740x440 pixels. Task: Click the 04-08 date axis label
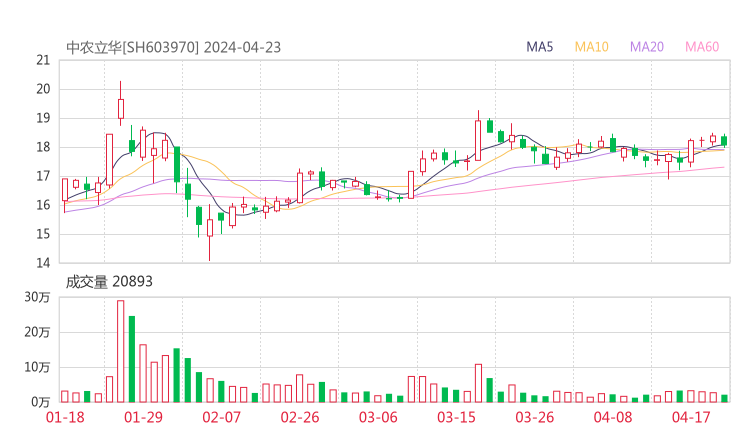pos(613,417)
